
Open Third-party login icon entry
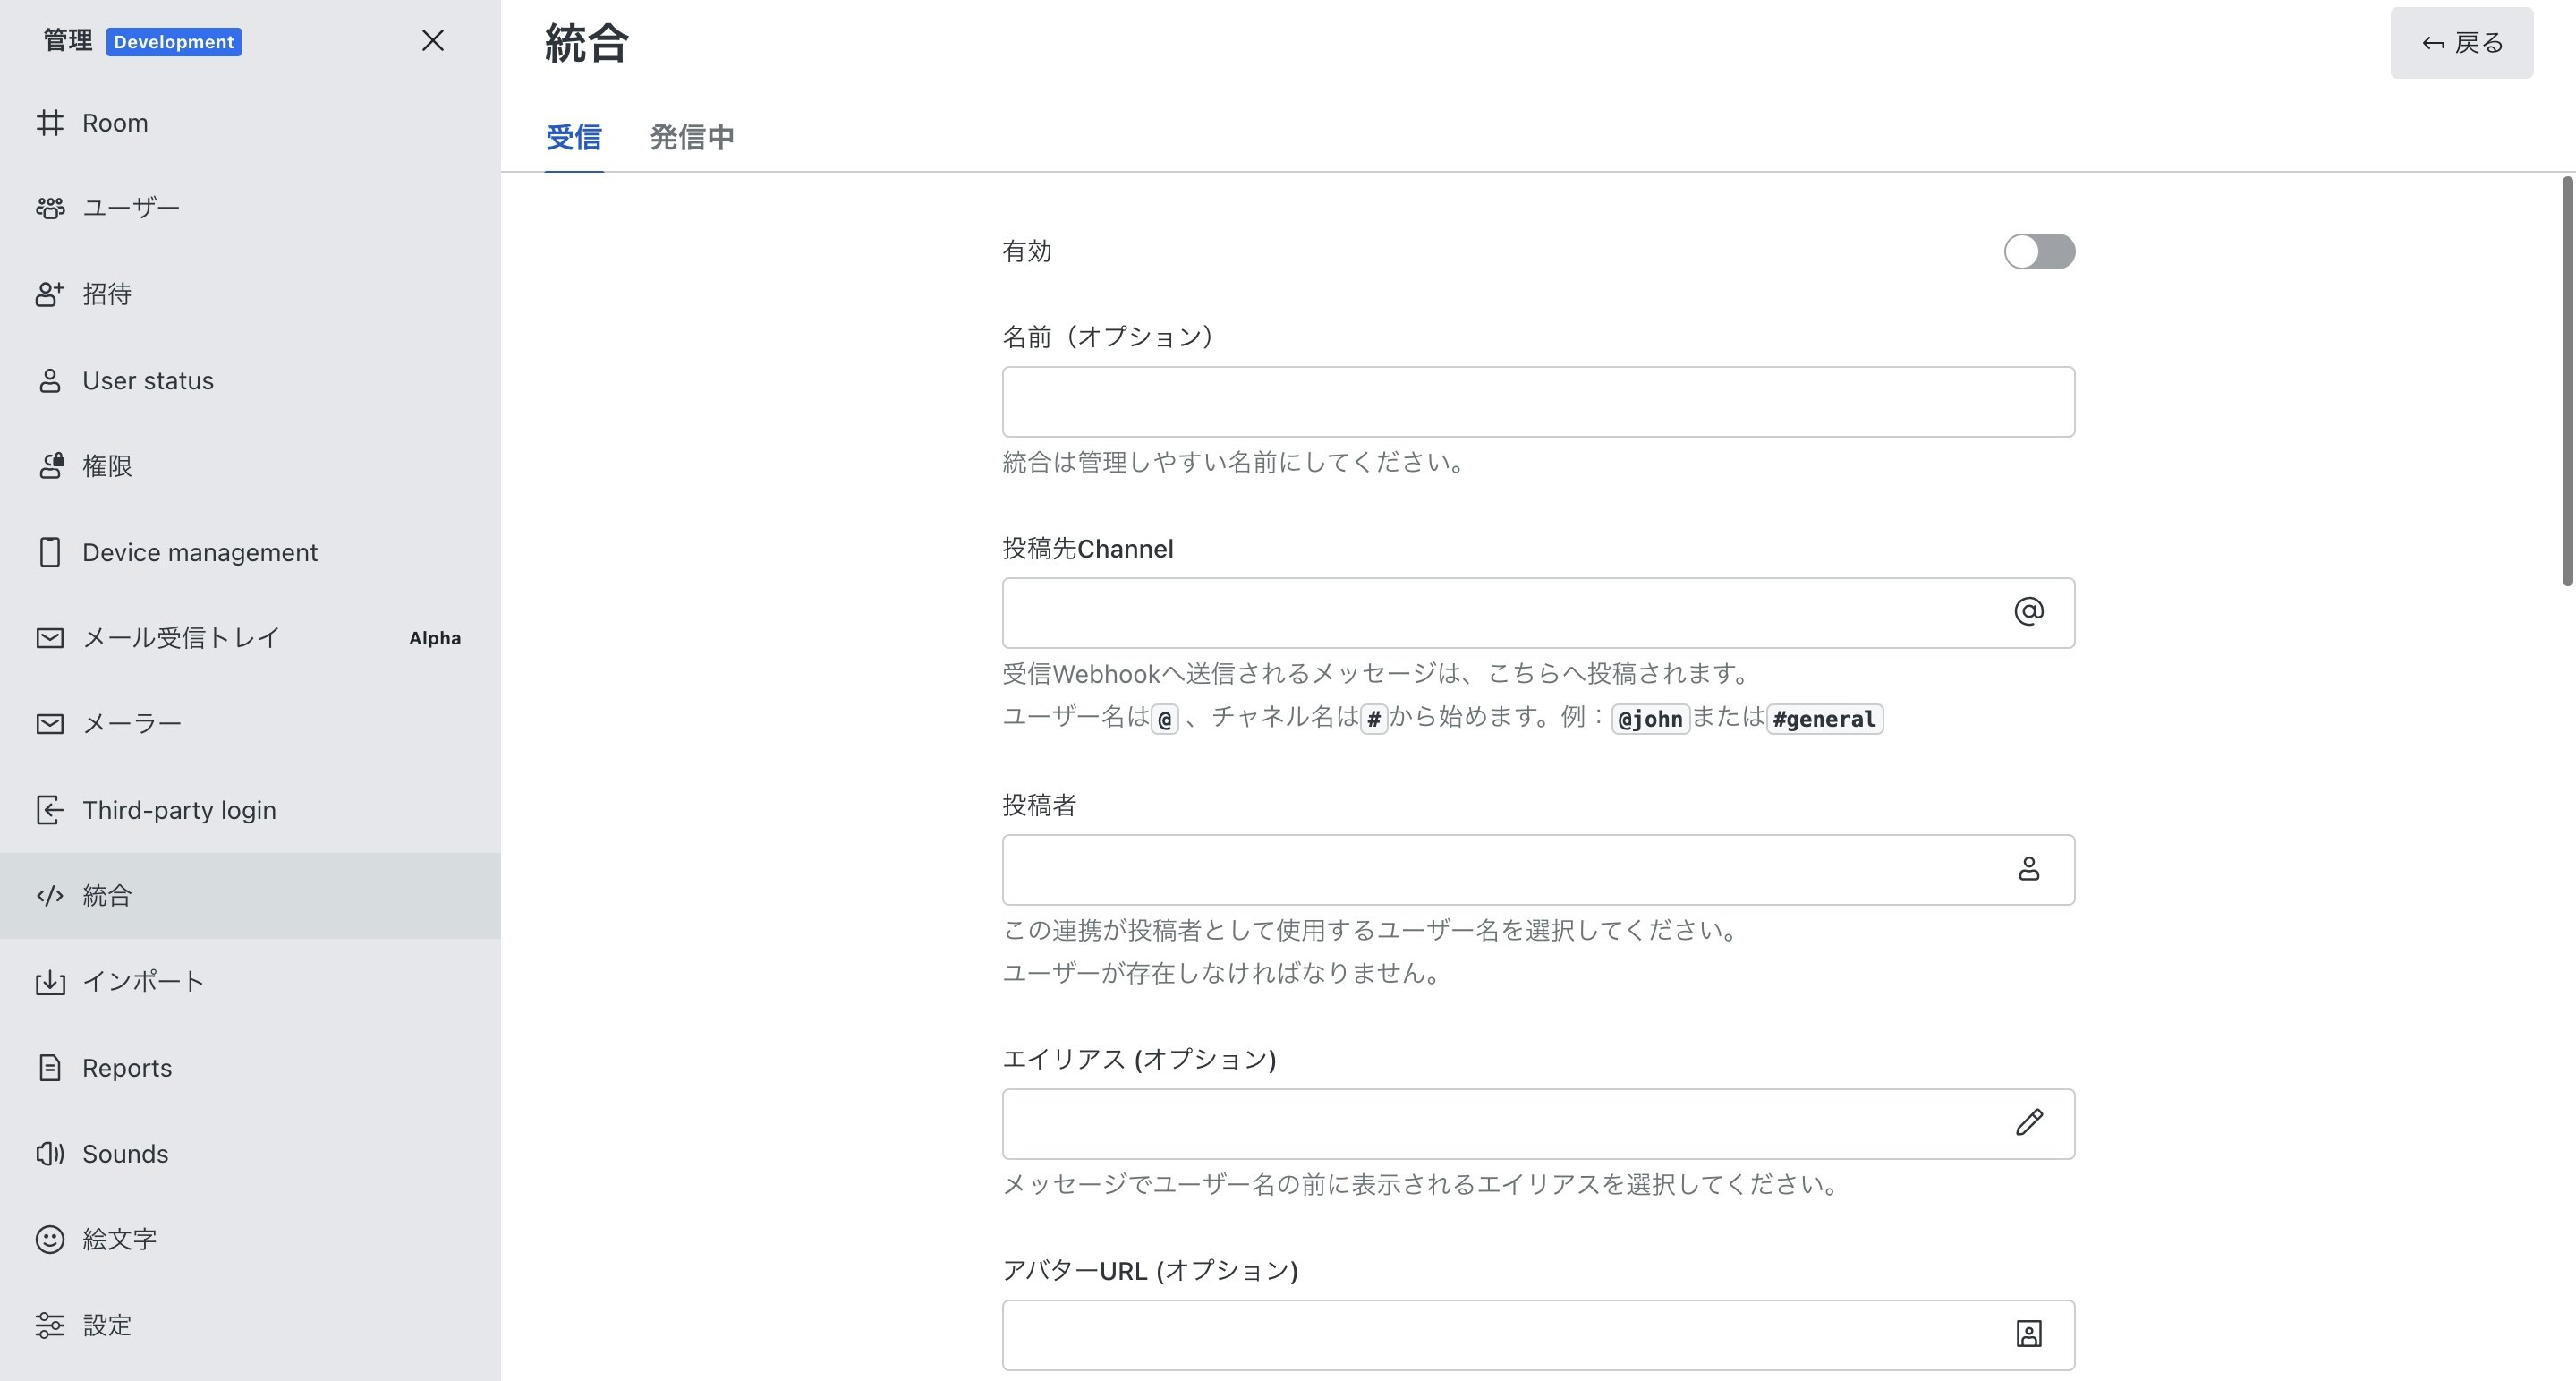(x=50, y=810)
